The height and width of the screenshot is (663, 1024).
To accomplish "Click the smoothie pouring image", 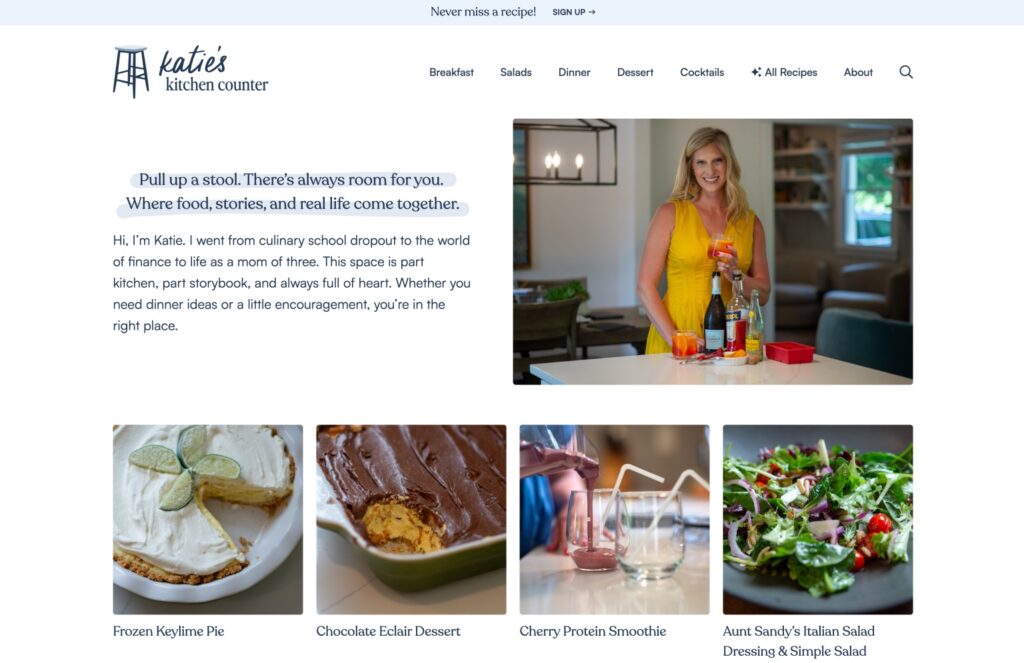I will click(615, 519).
